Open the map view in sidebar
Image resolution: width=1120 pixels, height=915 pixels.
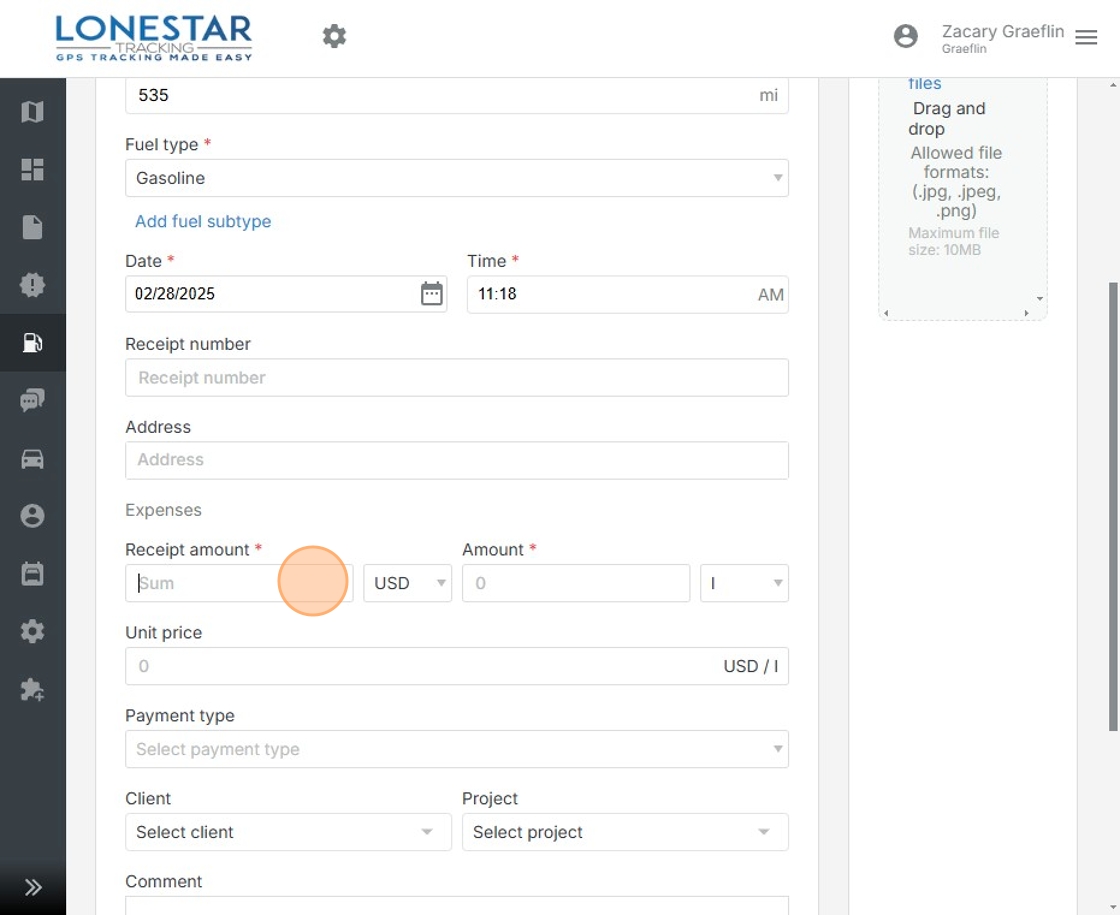pos(32,112)
